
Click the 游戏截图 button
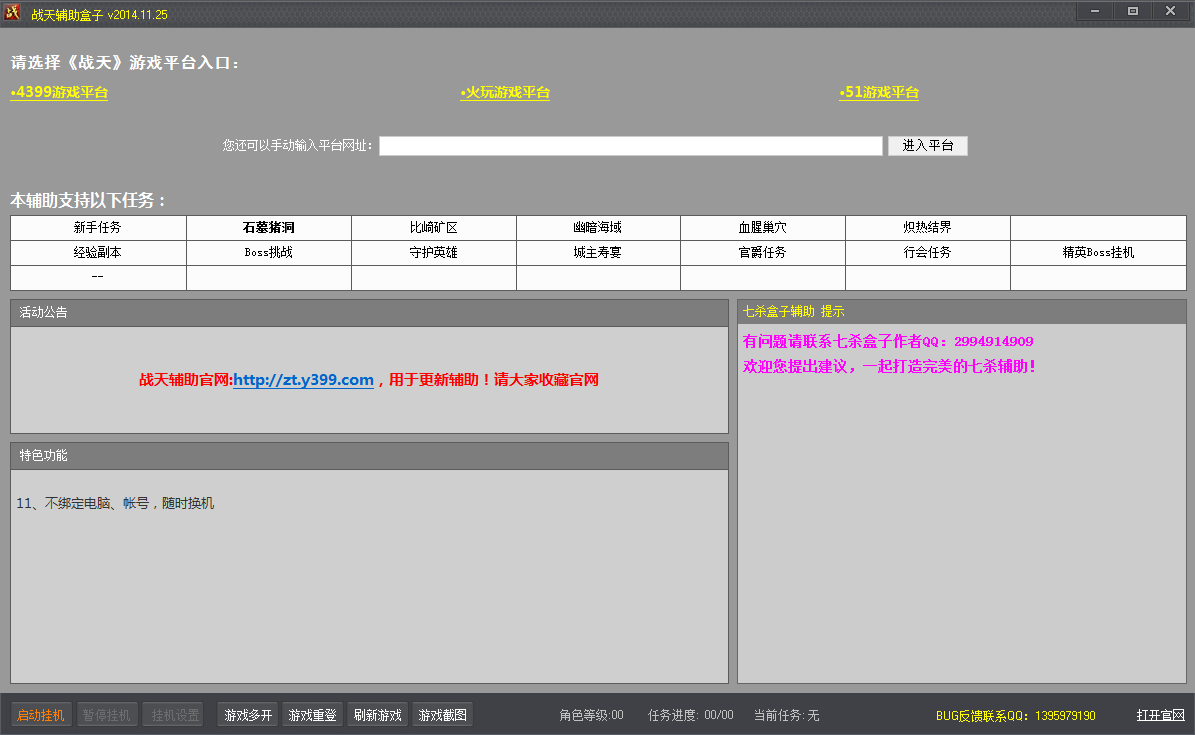tap(443, 715)
